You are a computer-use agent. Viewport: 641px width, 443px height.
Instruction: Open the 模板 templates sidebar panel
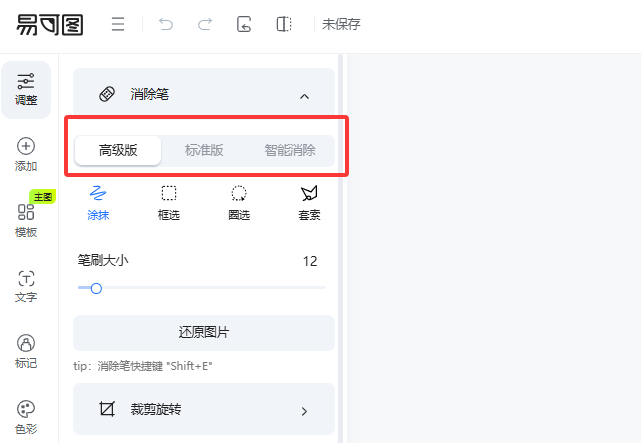coord(26,220)
